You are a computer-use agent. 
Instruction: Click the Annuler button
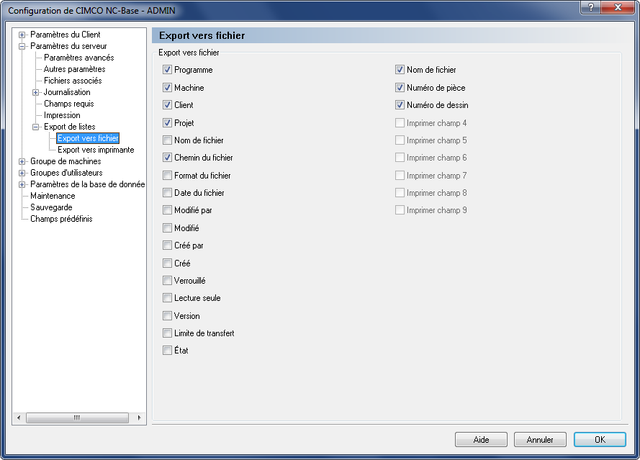coord(540,440)
